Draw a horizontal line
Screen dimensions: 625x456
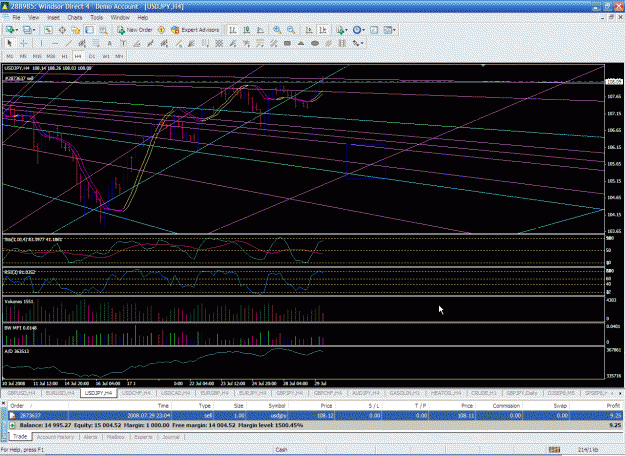tap(55, 43)
